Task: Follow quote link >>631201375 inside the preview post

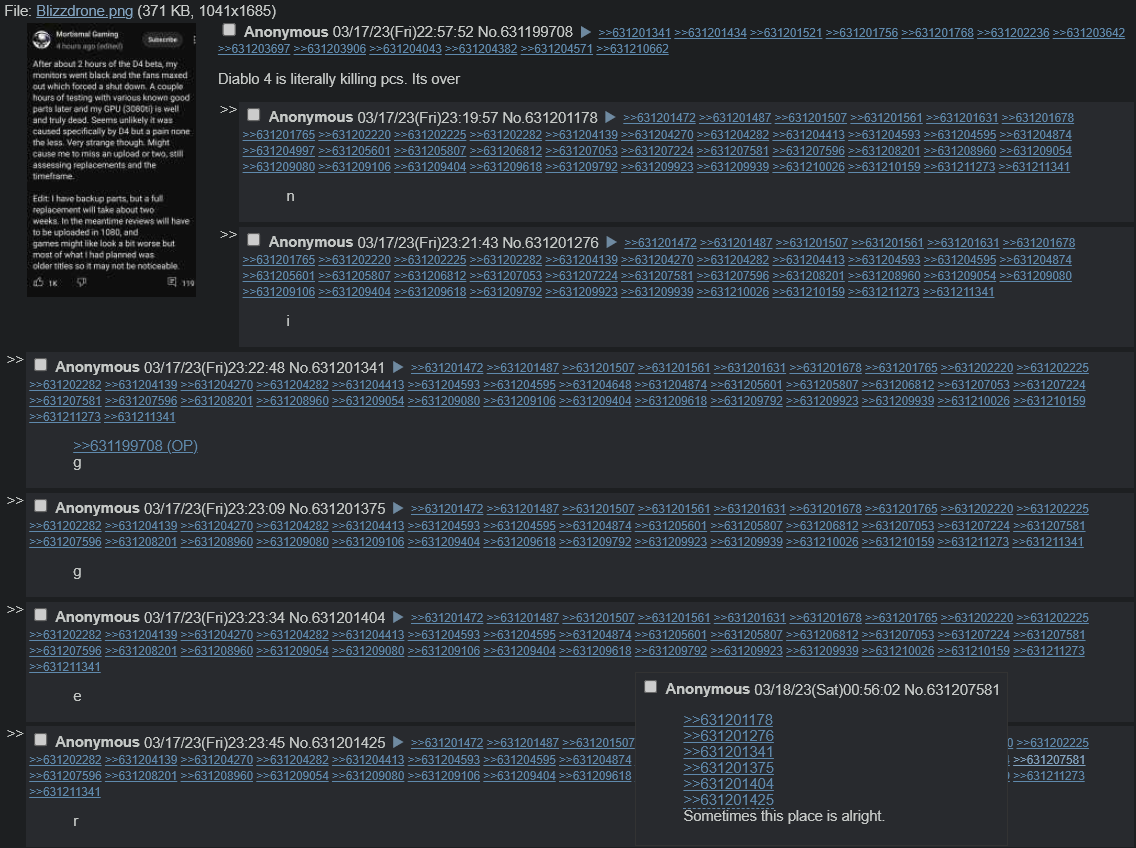Action: click(728, 768)
